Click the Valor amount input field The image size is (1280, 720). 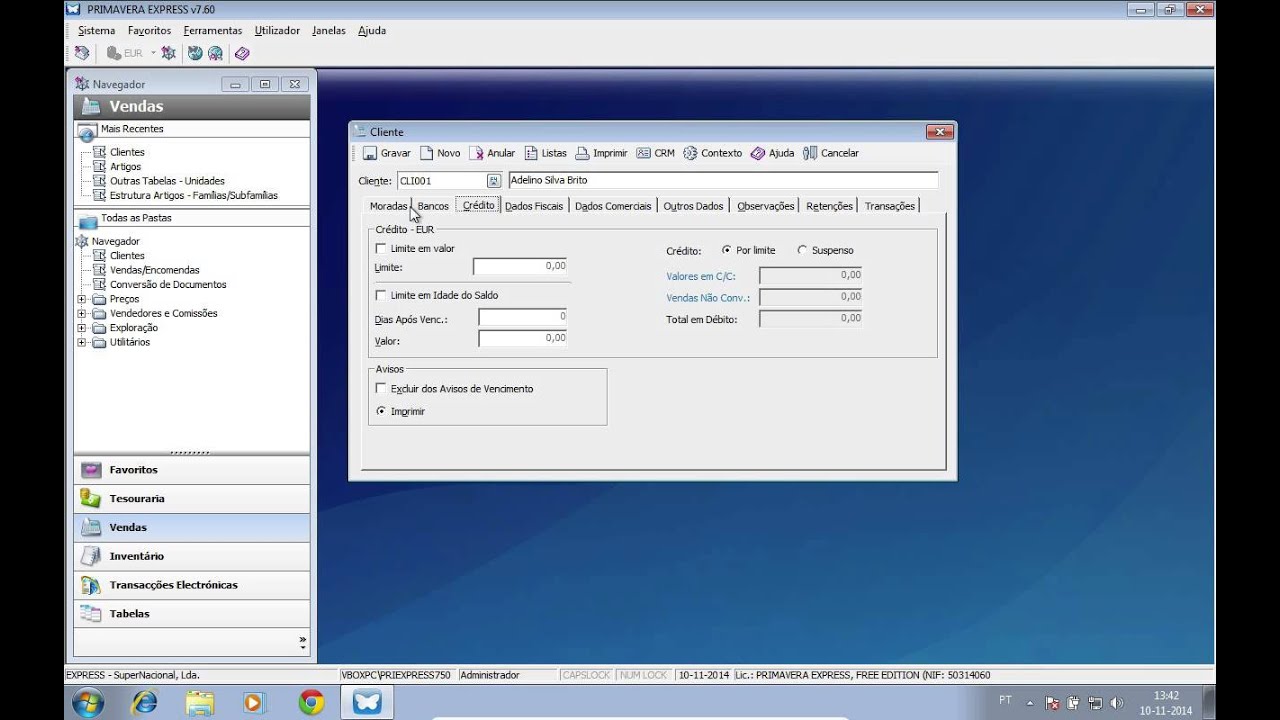pyautogui.click(x=523, y=339)
